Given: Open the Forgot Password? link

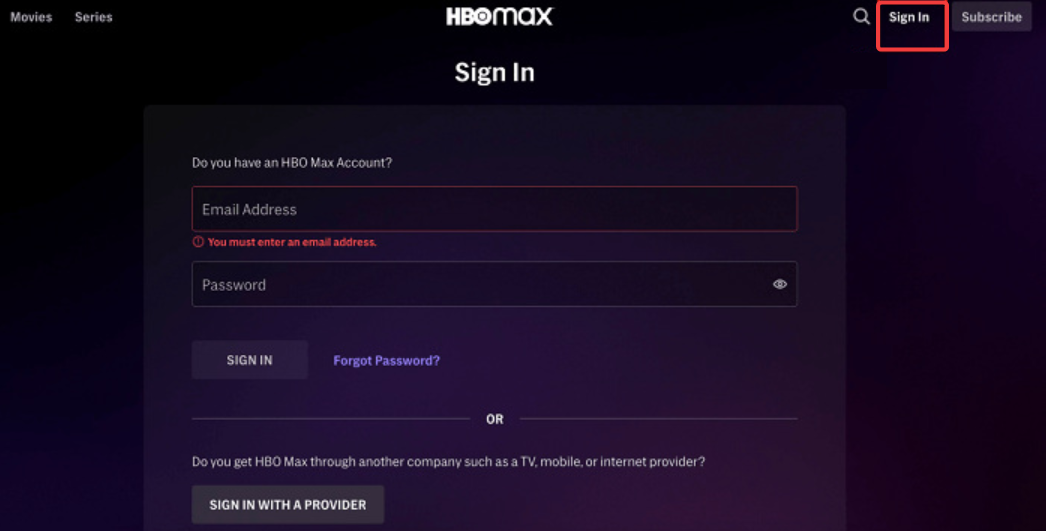Looking at the screenshot, I should click(386, 361).
